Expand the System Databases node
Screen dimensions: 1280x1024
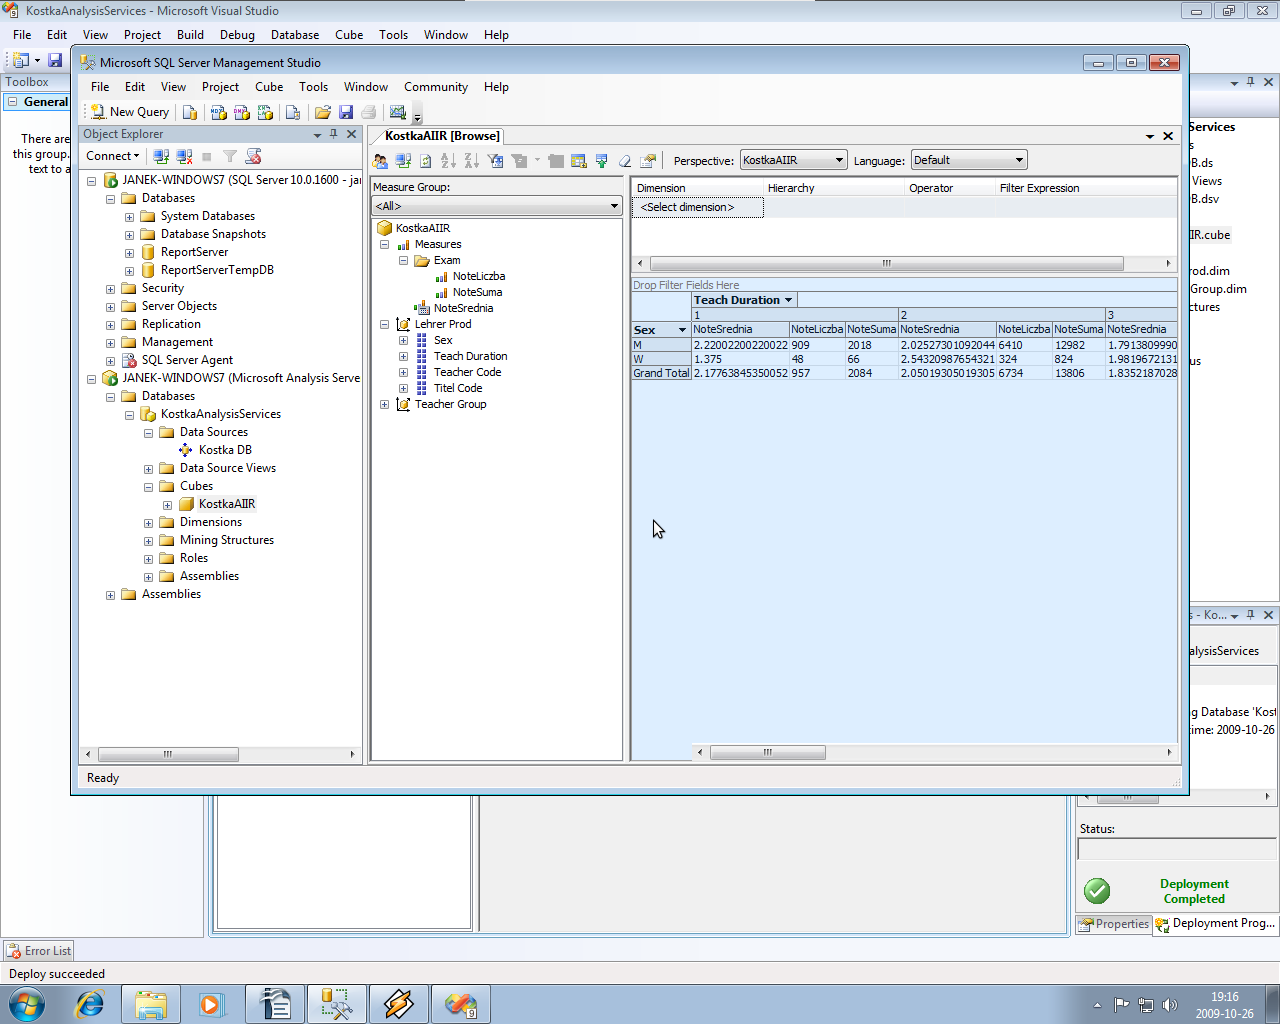[129, 217]
